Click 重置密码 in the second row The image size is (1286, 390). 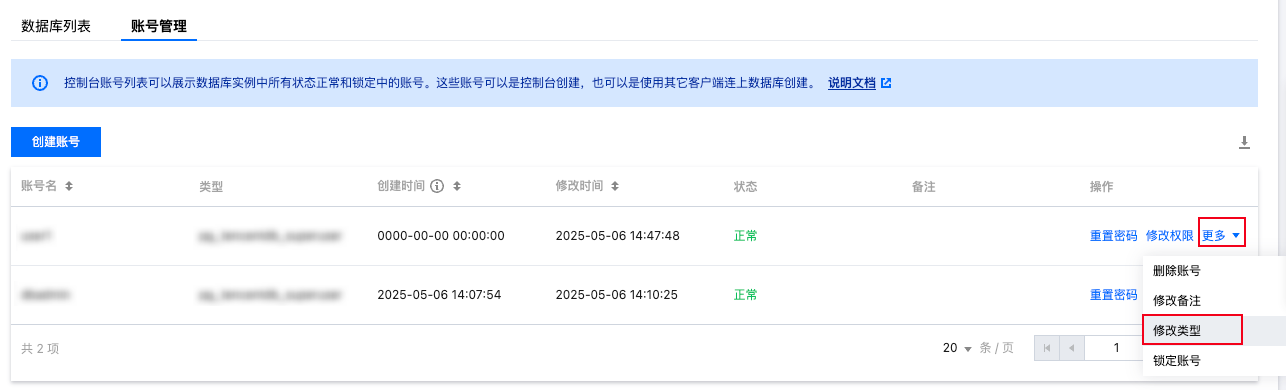pos(1114,295)
